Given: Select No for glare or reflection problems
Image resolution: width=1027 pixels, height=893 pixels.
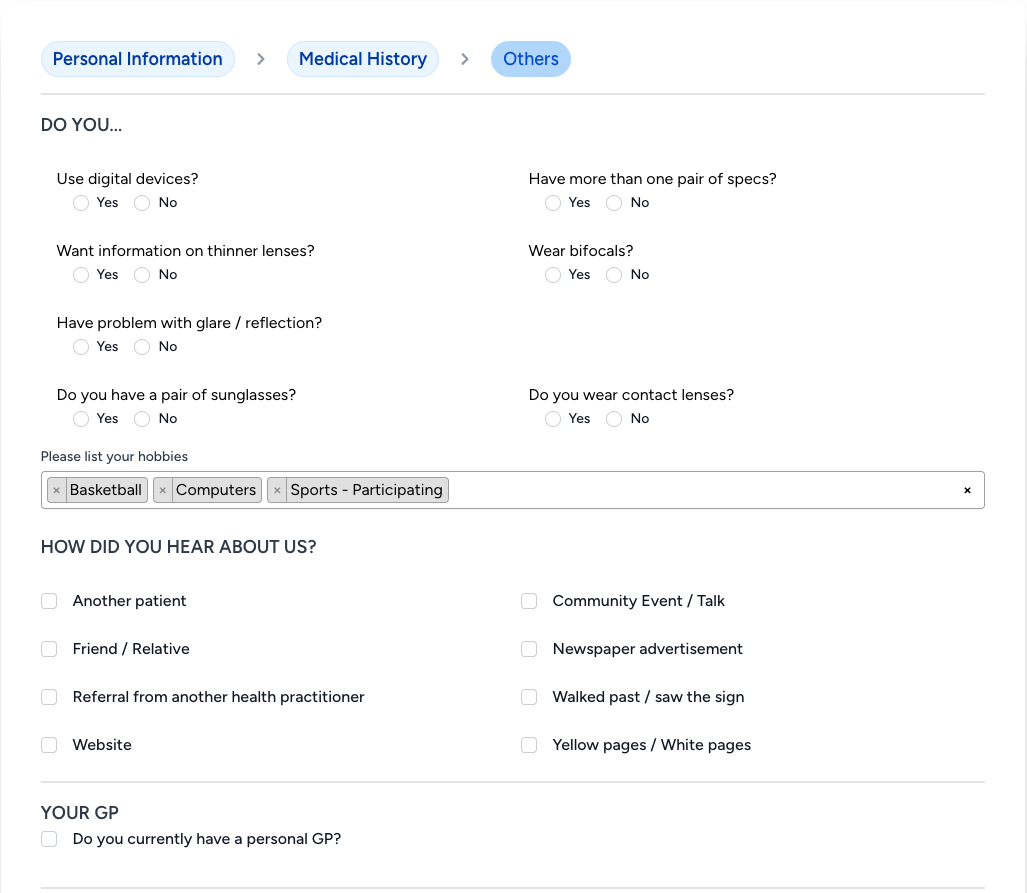Looking at the screenshot, I should point(141,347).
